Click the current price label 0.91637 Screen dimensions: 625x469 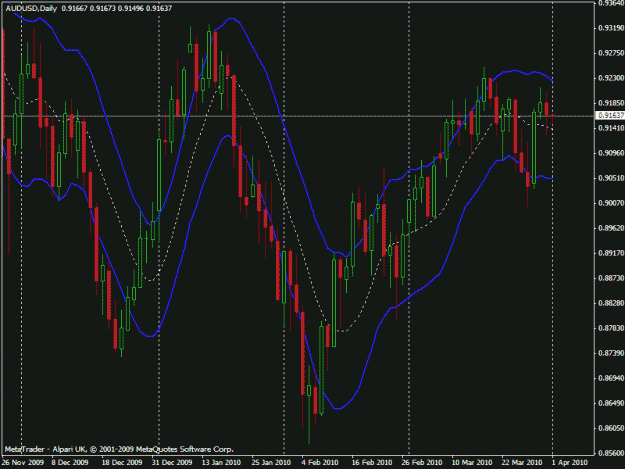click(611, 116)
